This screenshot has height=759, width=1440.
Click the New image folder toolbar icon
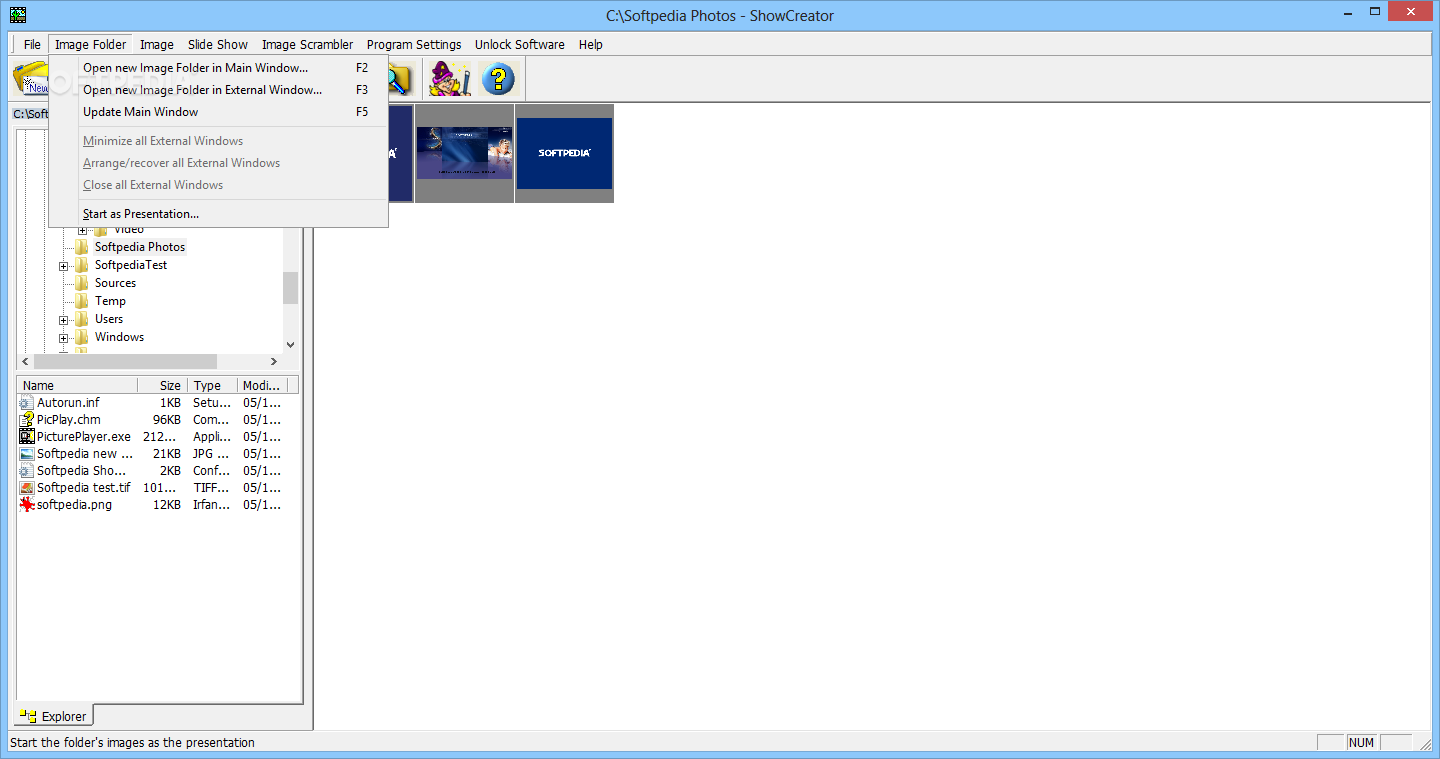pyautogui.click(x=30, y=78)
